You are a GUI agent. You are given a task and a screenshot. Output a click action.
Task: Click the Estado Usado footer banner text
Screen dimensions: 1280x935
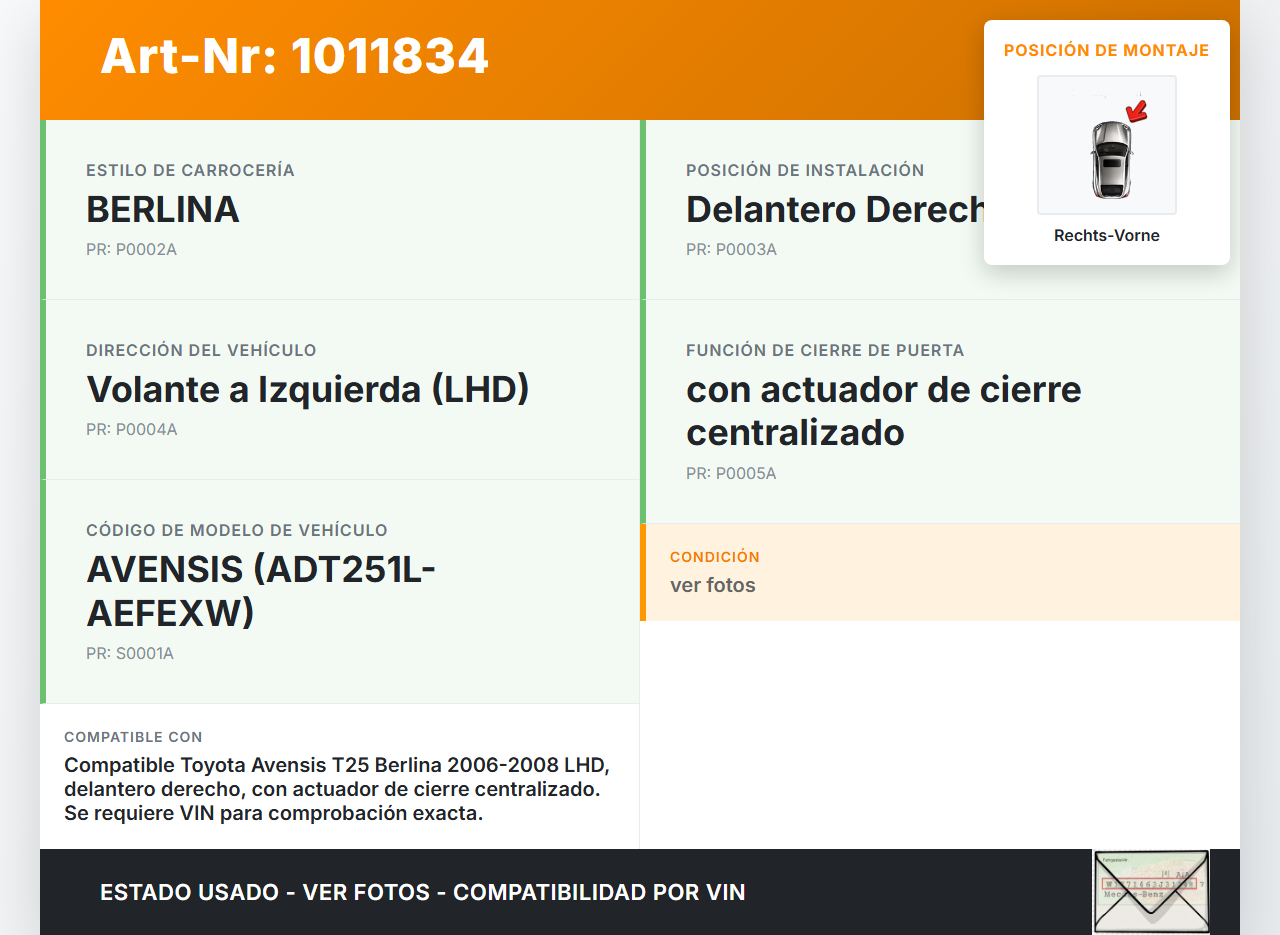coord(422,892)
